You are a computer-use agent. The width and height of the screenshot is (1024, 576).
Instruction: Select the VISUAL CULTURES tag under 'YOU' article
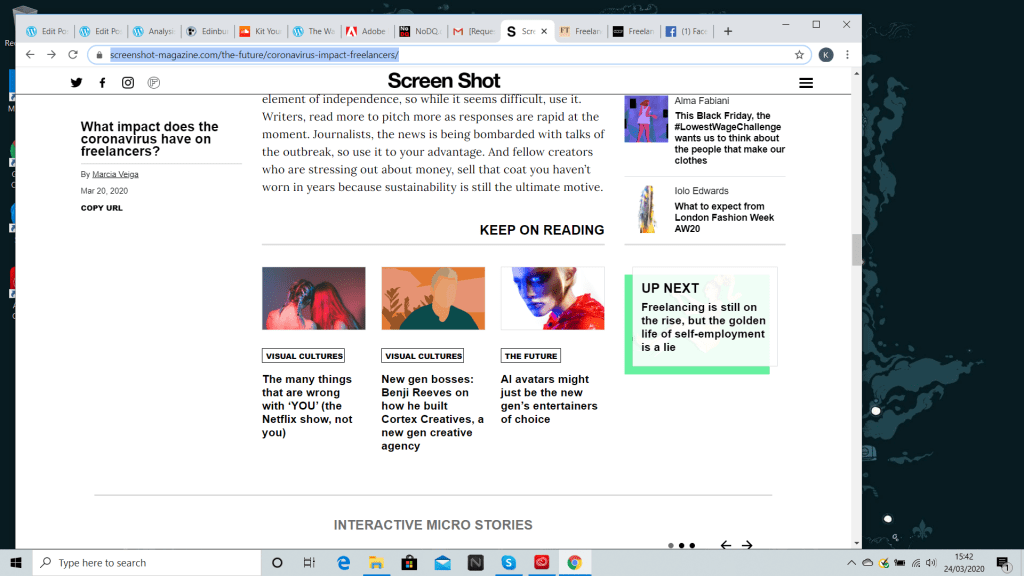click(x=303, y=356)
